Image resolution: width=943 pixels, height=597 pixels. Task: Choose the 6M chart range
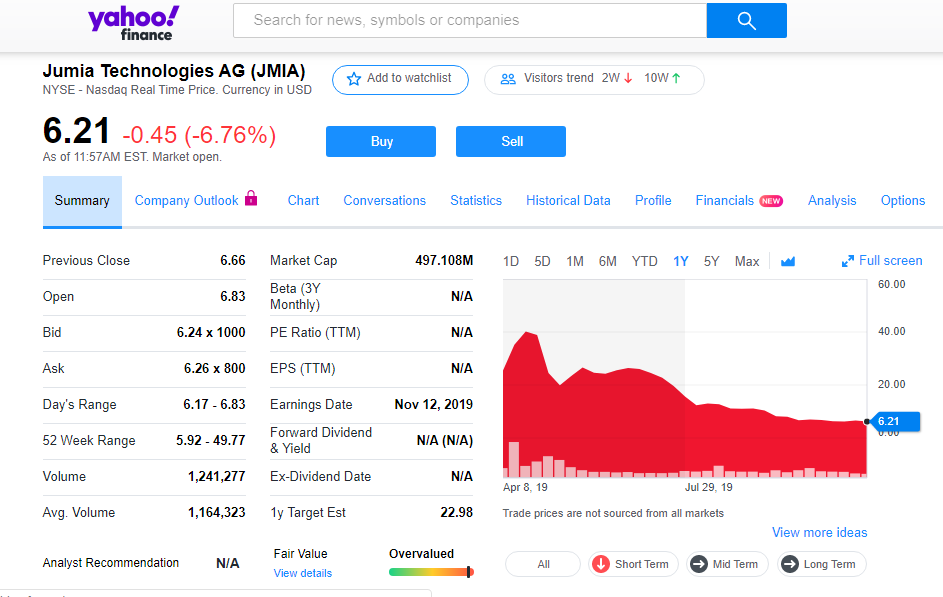tap(607, 261)
